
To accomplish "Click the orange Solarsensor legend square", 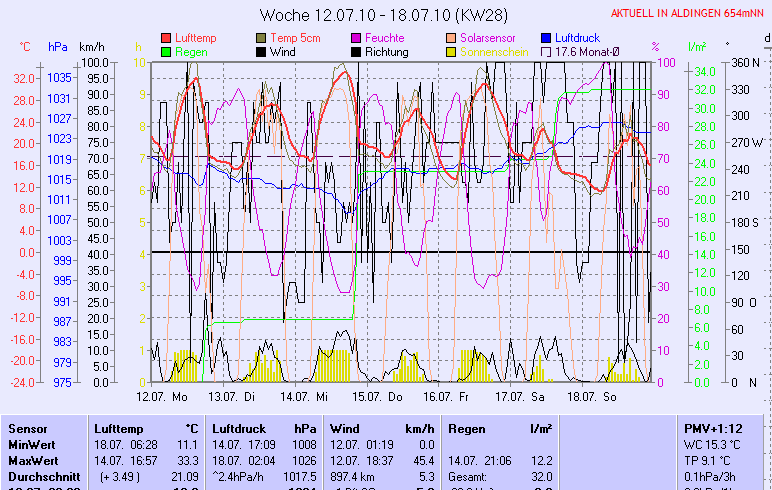I will [x=452, y=38].
